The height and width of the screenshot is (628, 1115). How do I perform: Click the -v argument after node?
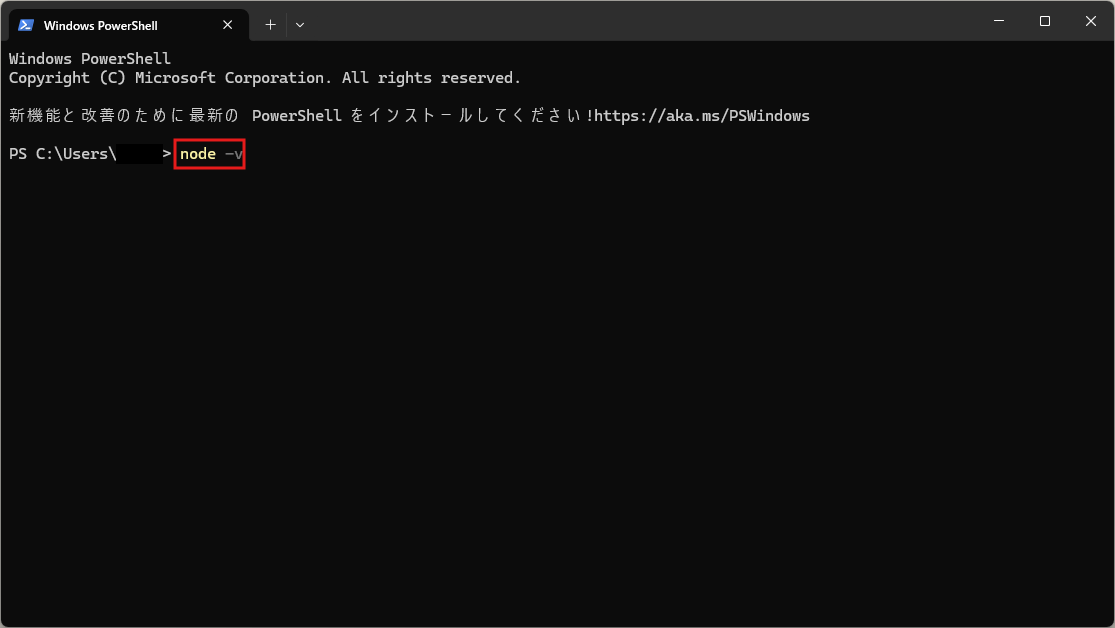coord(233,154)
